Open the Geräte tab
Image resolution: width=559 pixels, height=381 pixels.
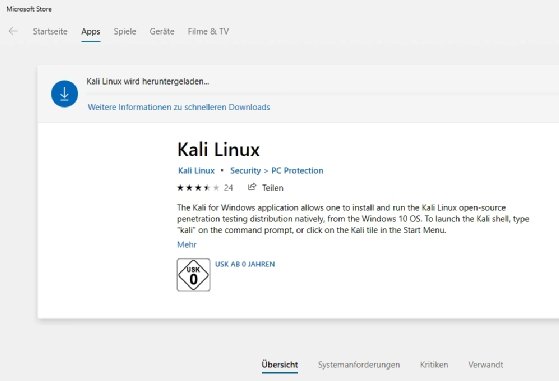click(162, 31)
